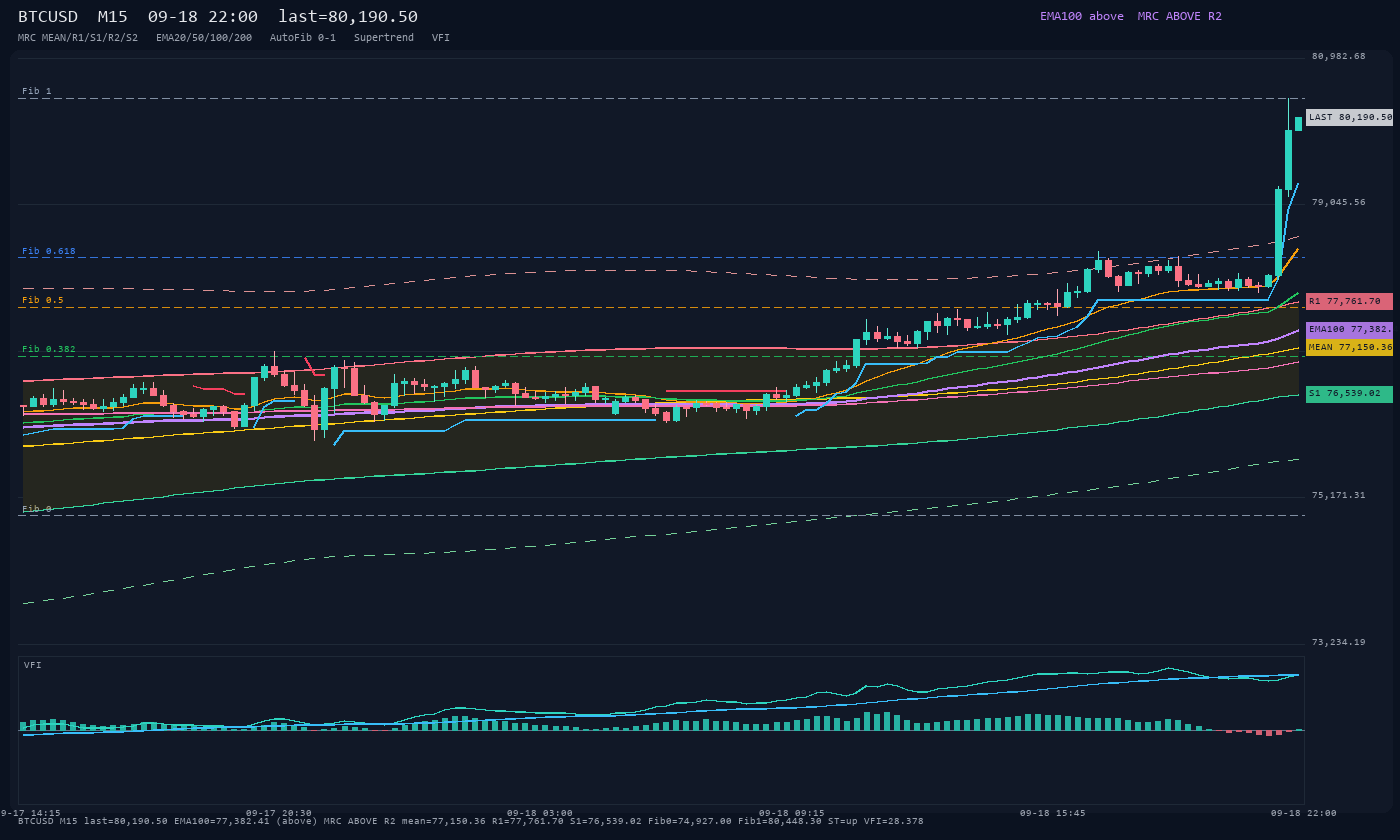
Task: Click the purple EMA100 price tag on the axis
Action: 1350,329
